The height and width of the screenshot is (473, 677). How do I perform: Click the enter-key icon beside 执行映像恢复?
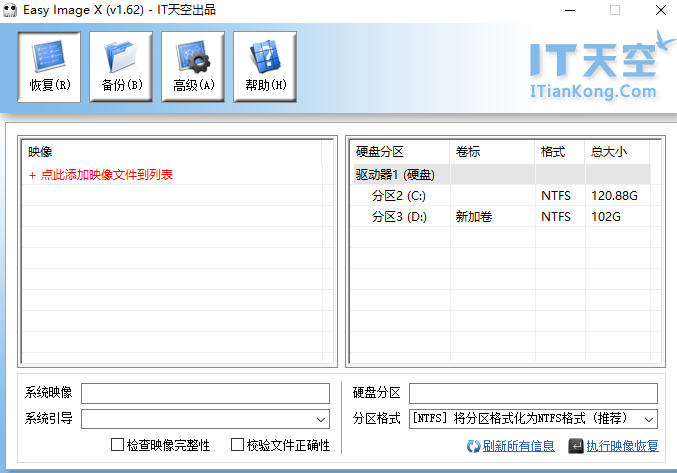pyautogui.click(x=576, y=446)
